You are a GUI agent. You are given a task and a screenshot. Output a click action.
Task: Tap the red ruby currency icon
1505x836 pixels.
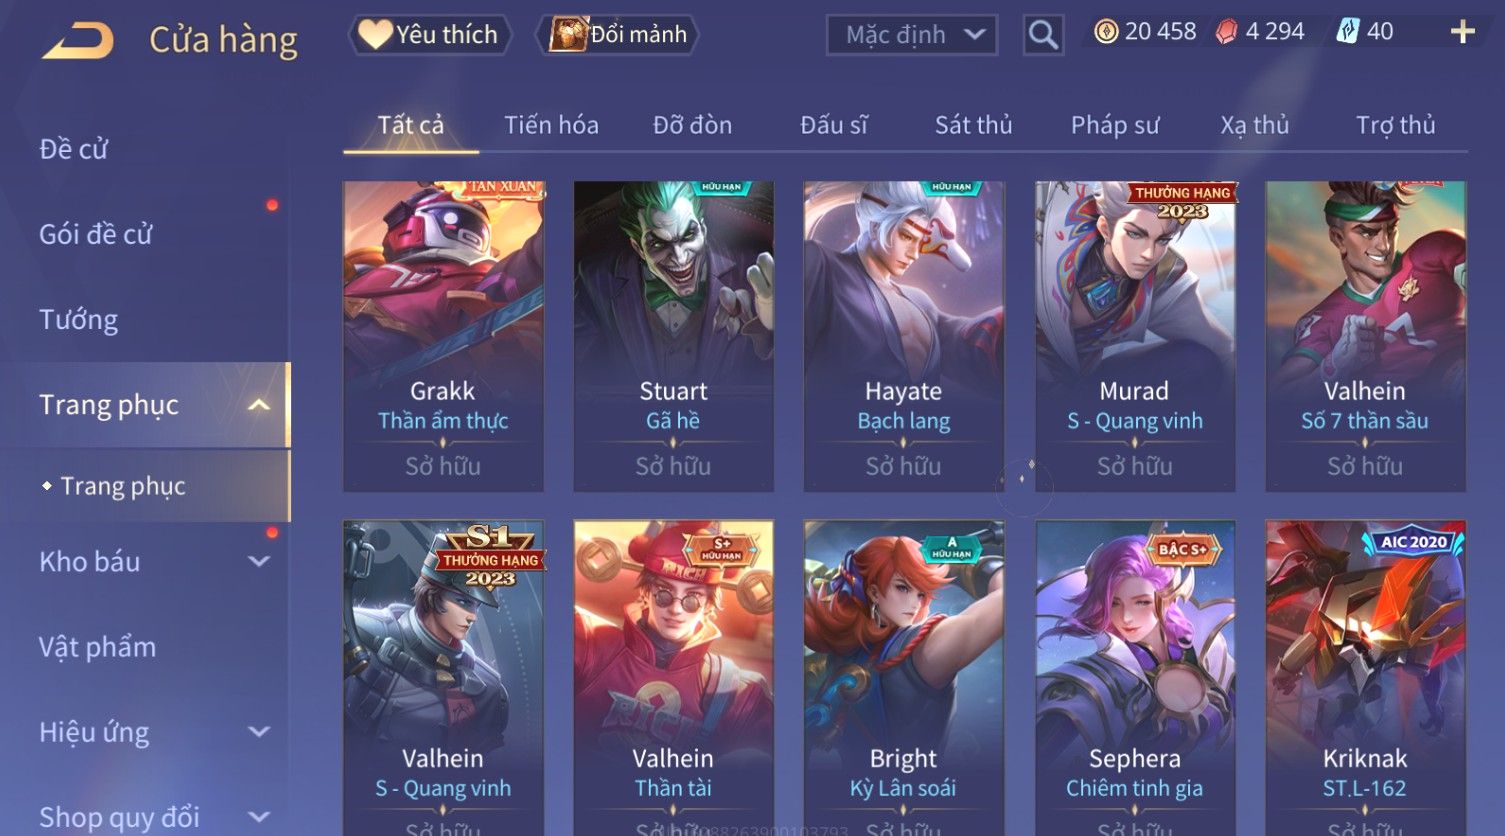tap(1226, 32)
